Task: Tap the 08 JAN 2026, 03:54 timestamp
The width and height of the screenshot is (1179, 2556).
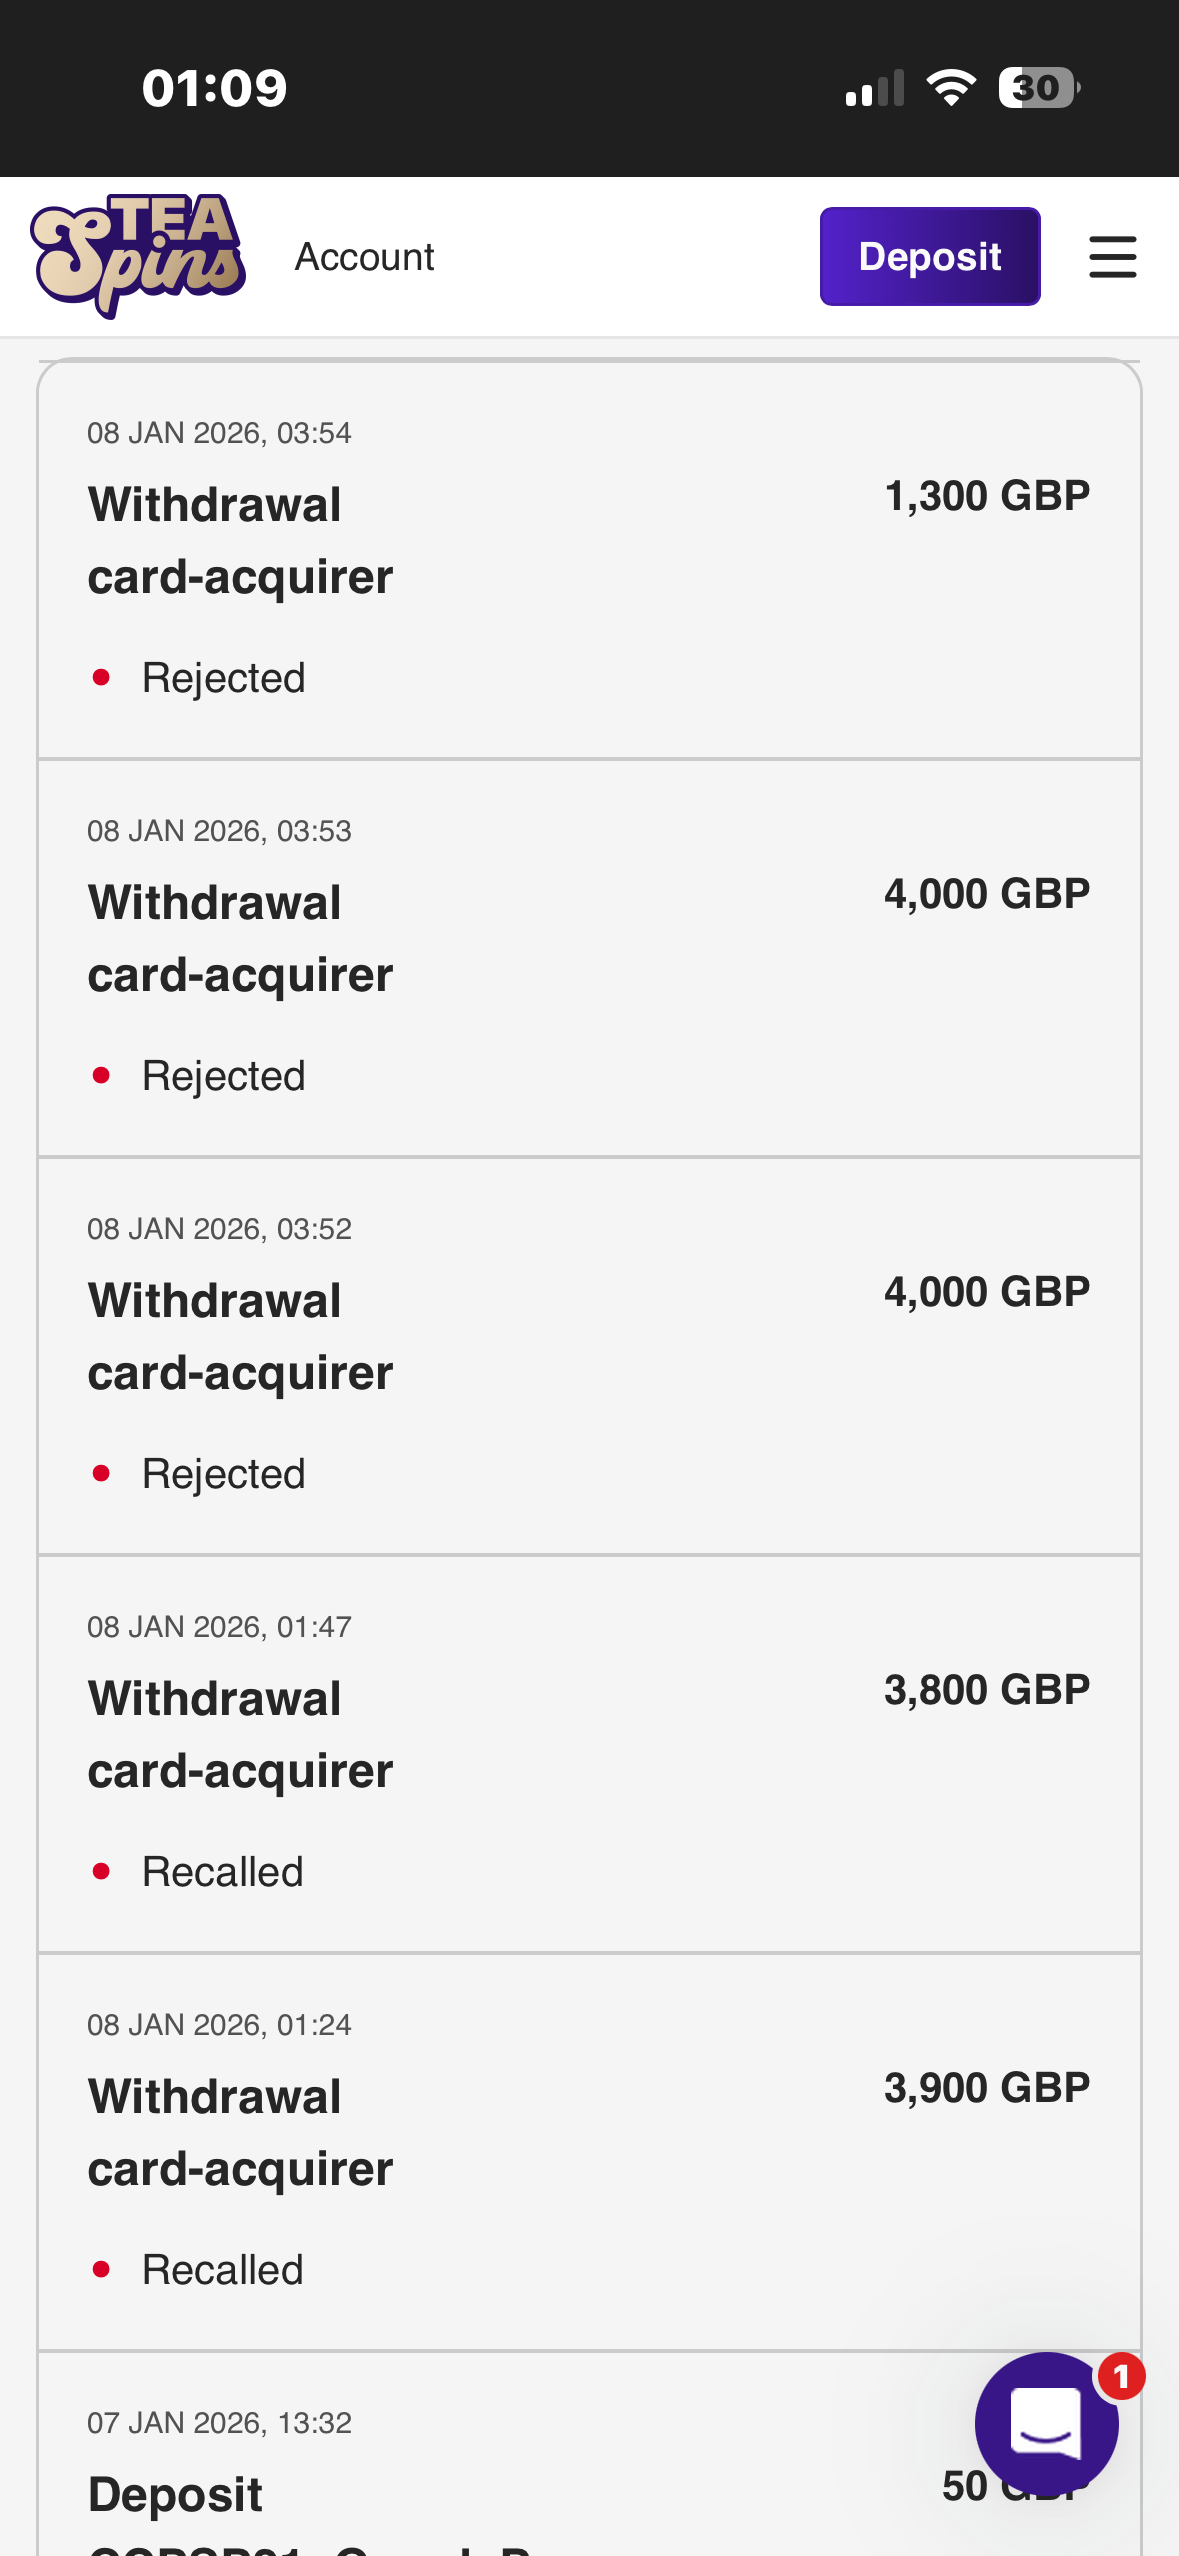Action: (x=219, y=433)
